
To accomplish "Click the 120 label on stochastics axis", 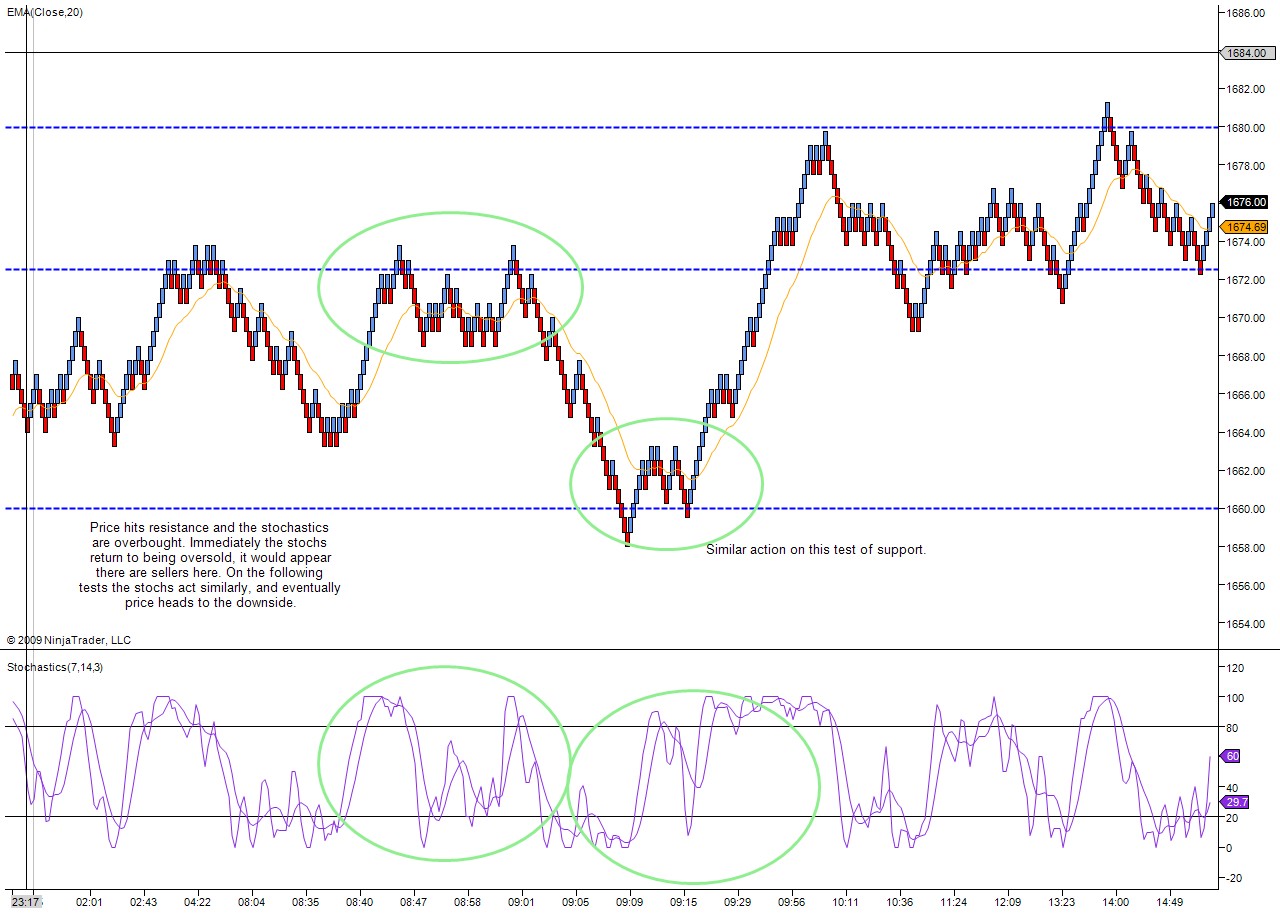I will (1235, 668).
